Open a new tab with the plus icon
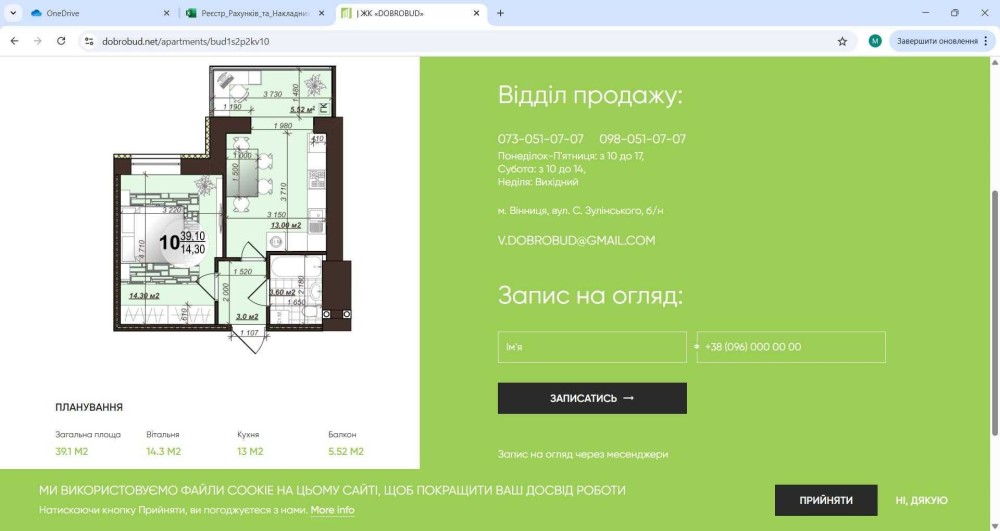1000x531 pixels. 500,13
